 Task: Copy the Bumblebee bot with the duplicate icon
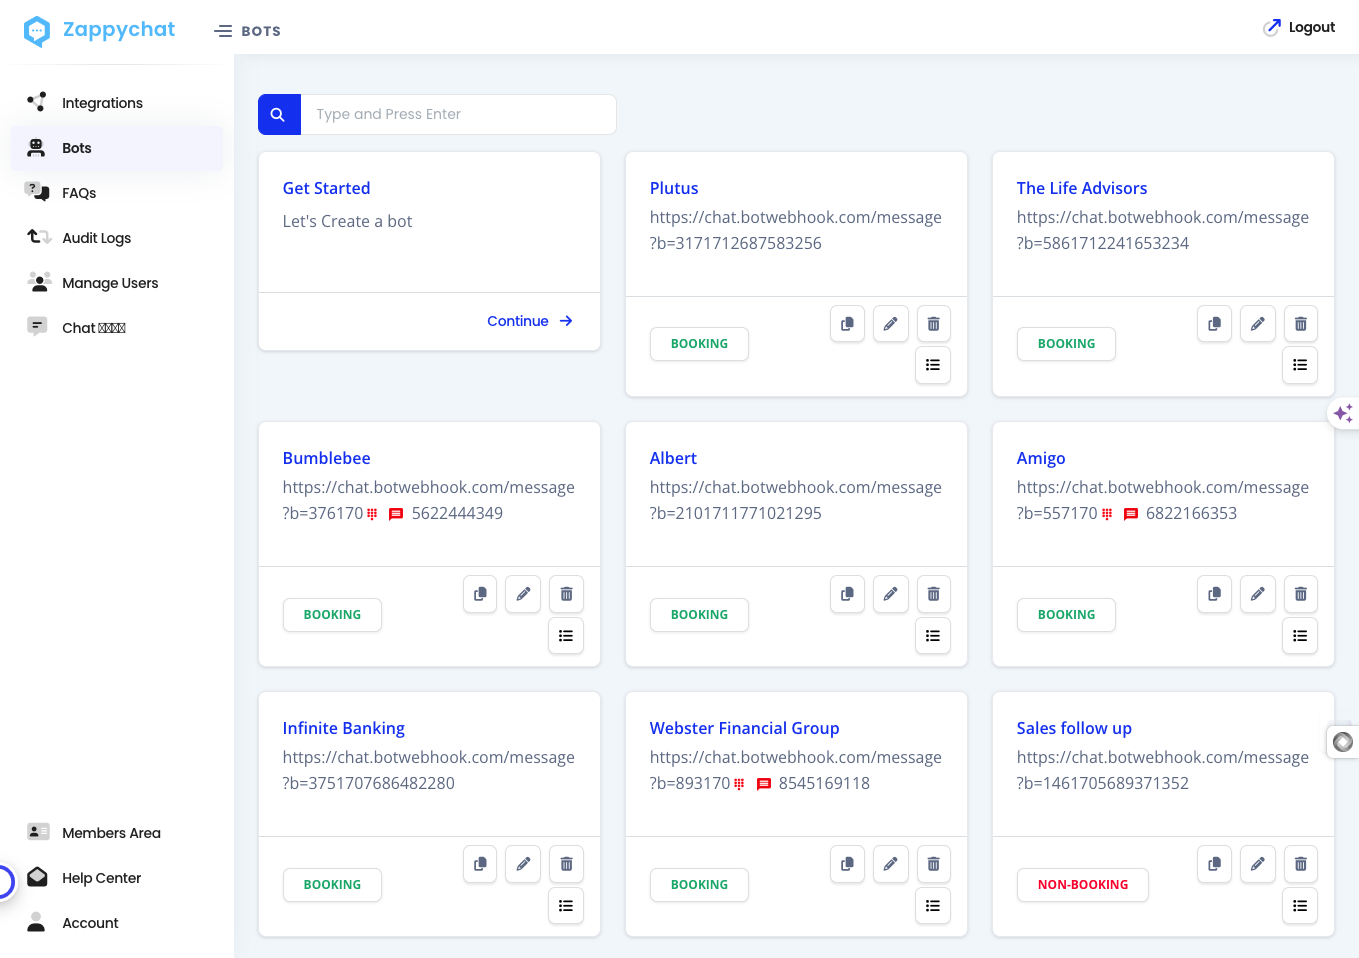coord(480,594)
